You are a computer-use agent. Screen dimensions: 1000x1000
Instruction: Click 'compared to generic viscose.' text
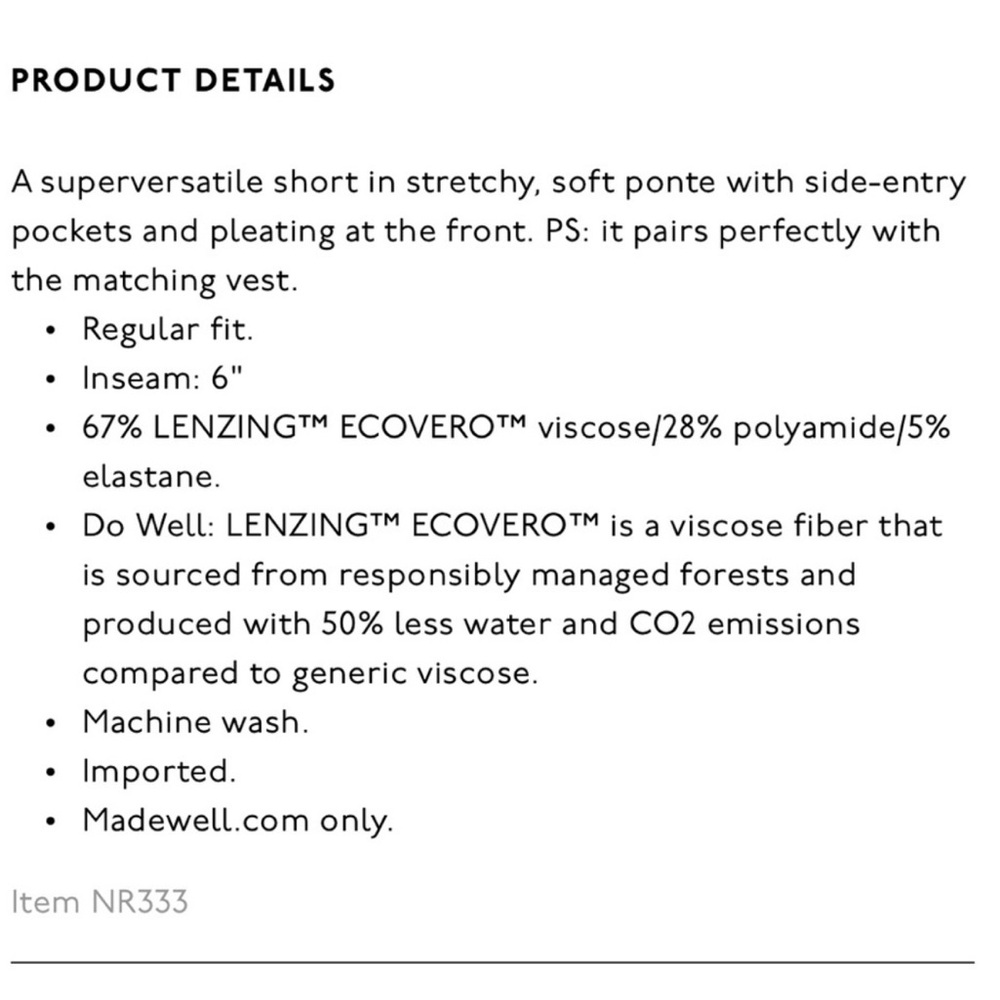tap(310, 673)
